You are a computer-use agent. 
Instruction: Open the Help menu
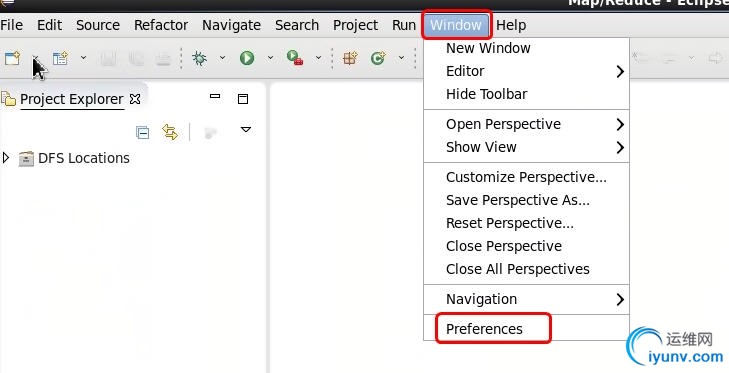pyautogui.click(x=511, y=25)
